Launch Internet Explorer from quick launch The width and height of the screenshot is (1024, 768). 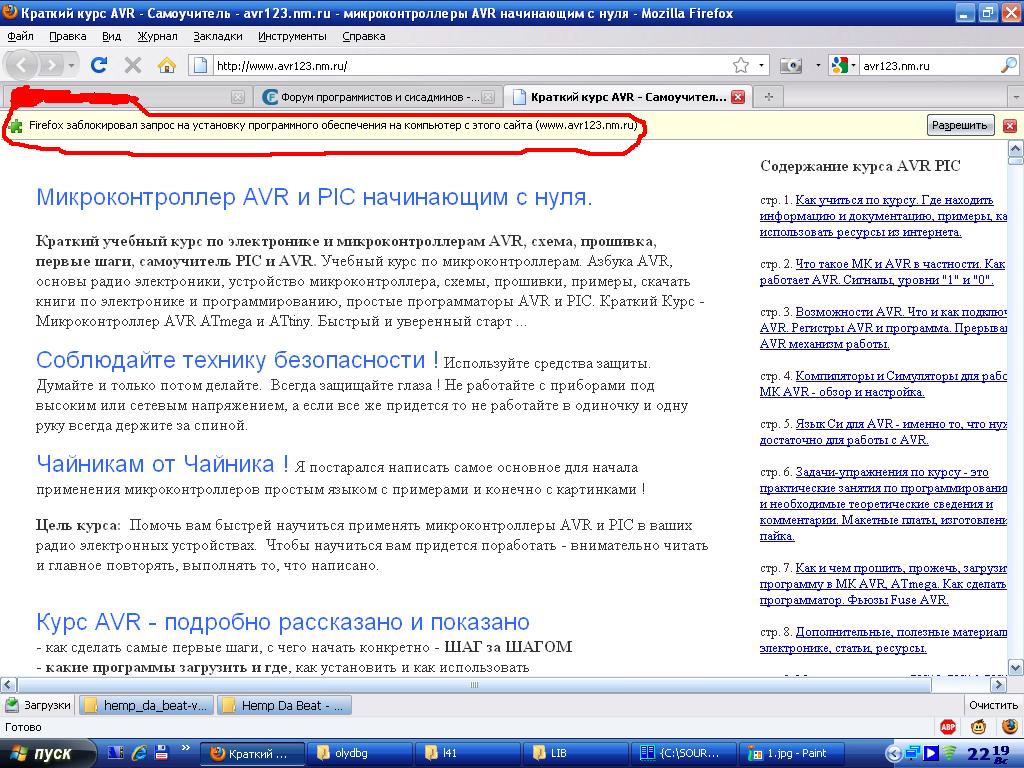point(138,753)
